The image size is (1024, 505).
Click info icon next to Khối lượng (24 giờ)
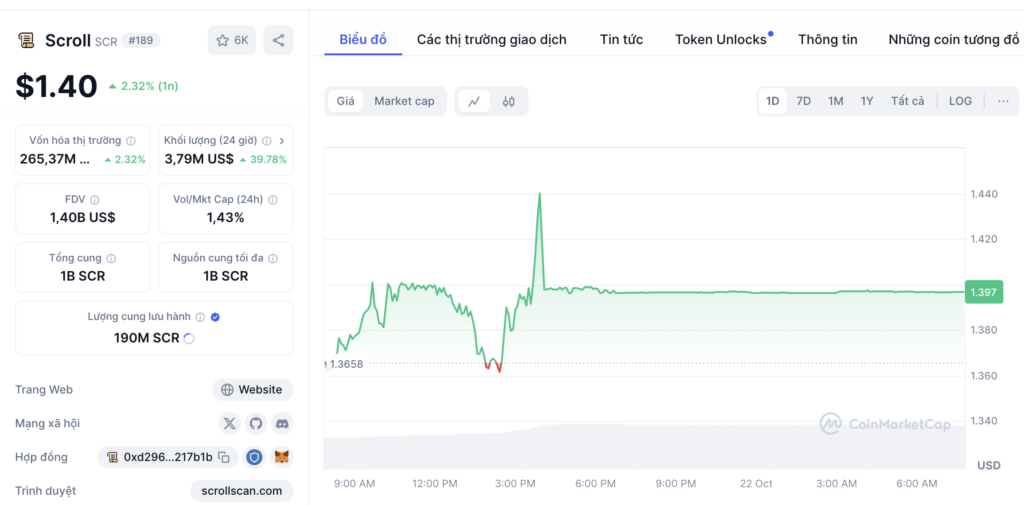[266, 140]
